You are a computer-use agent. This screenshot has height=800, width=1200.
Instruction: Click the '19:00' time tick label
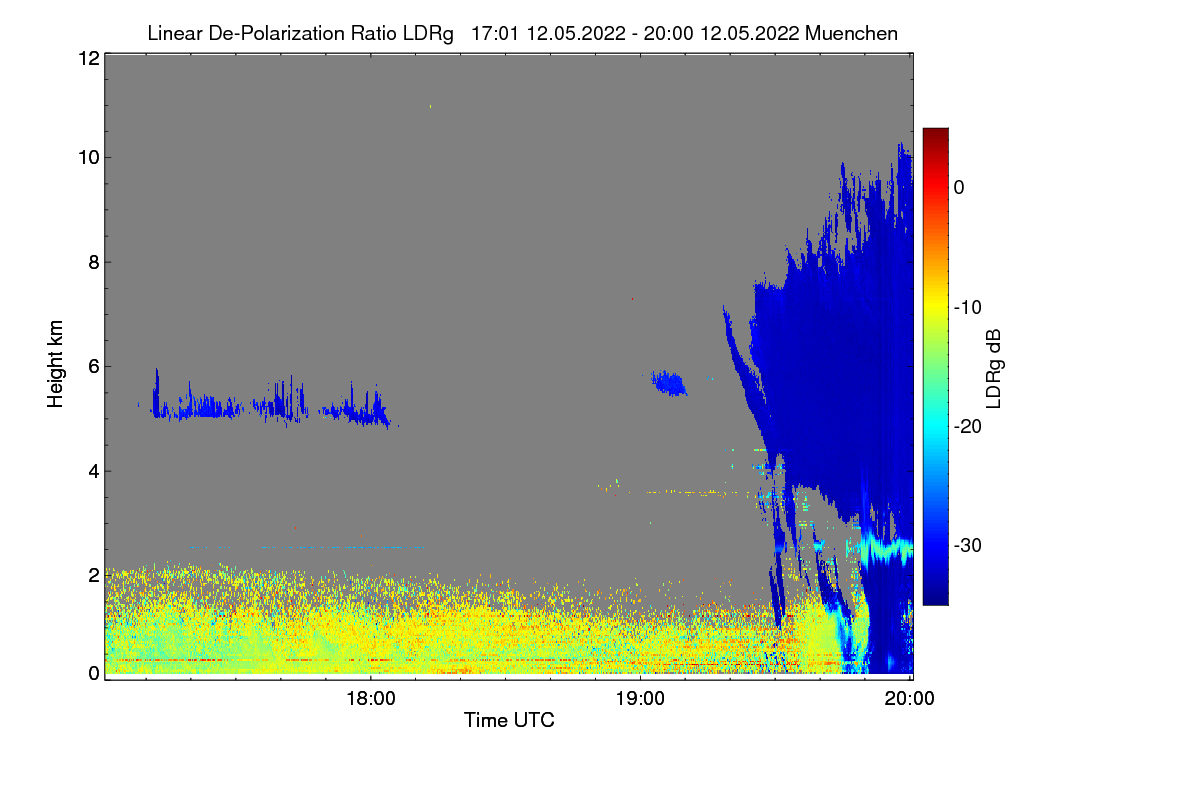(x=640, y=699)
